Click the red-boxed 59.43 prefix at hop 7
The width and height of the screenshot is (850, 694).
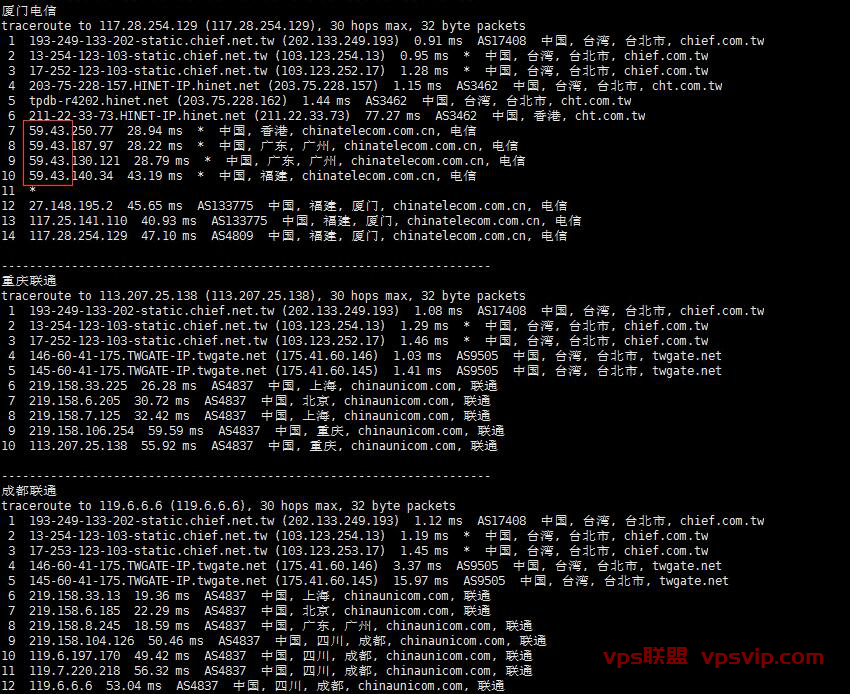tap(50, 131)
